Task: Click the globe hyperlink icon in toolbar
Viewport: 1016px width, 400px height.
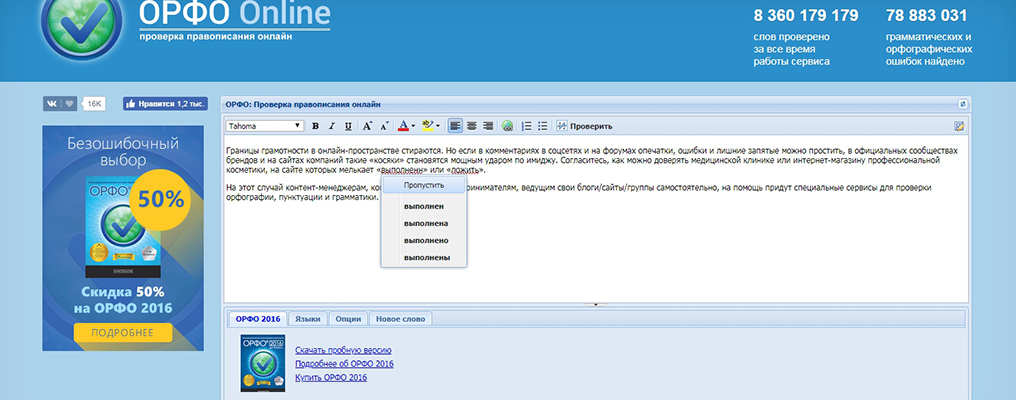Action: (x=507, y=126)
